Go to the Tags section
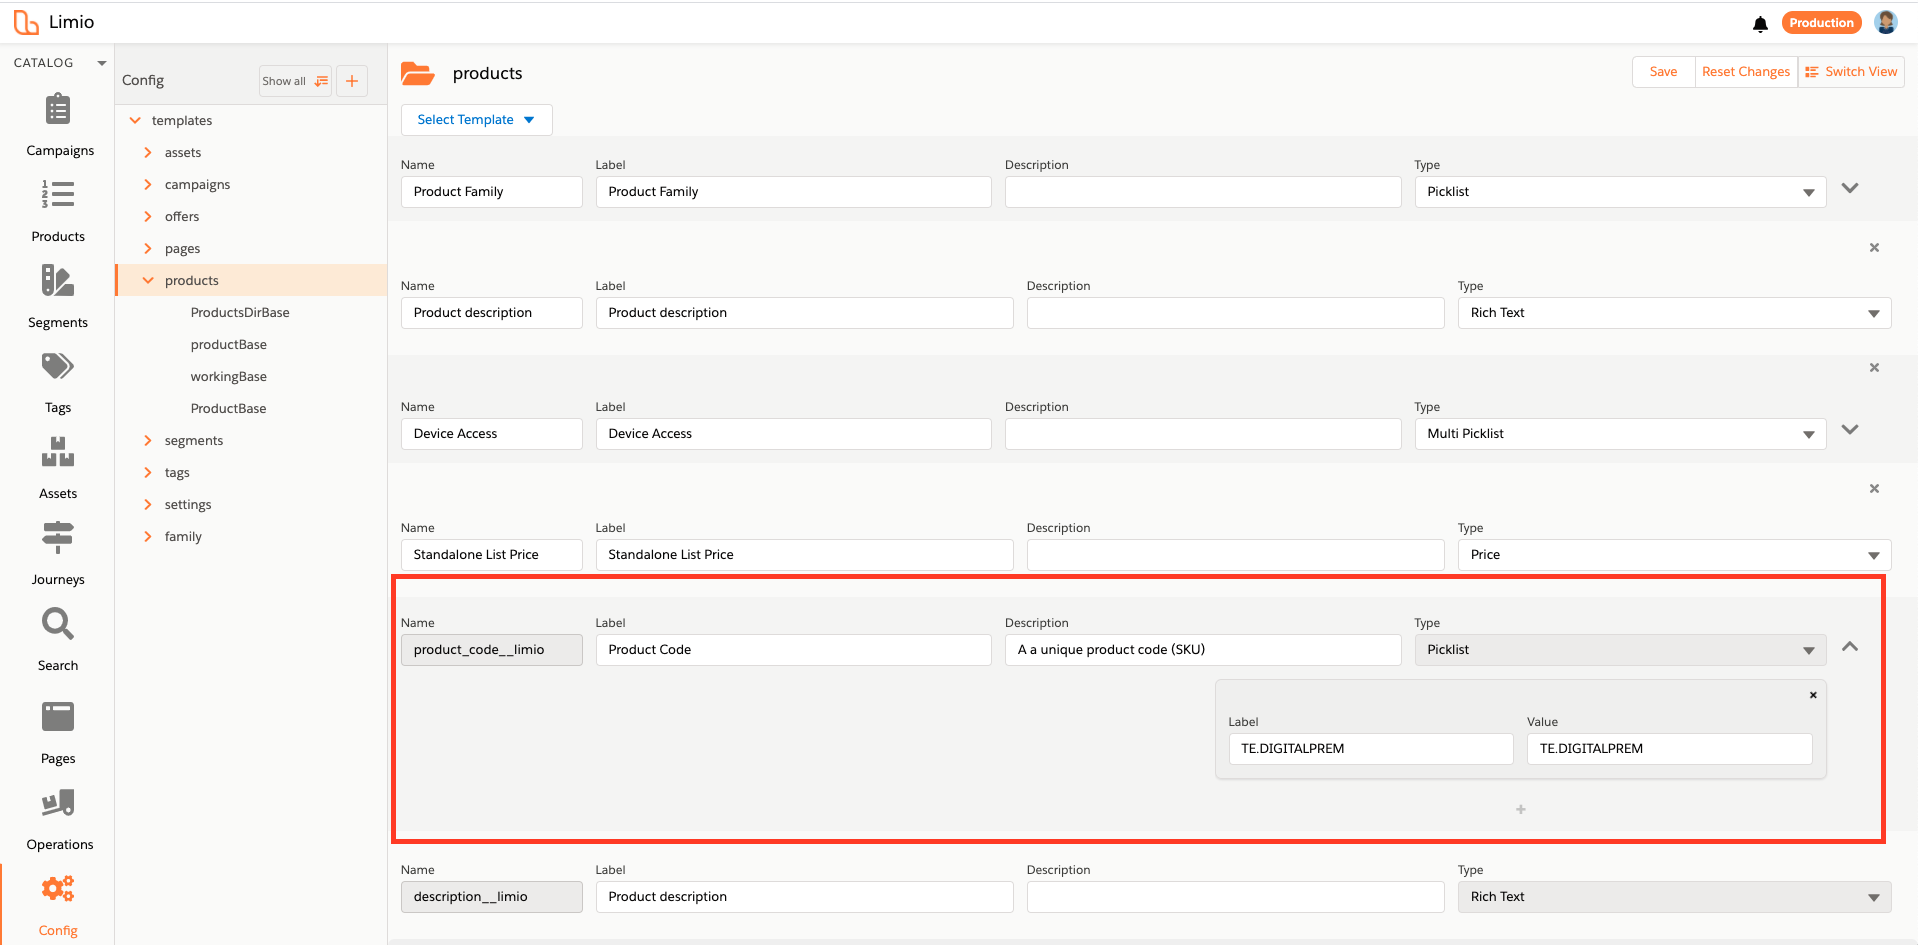The width and height of the screenshot is (1918, 945). click(x=58, y=367)
